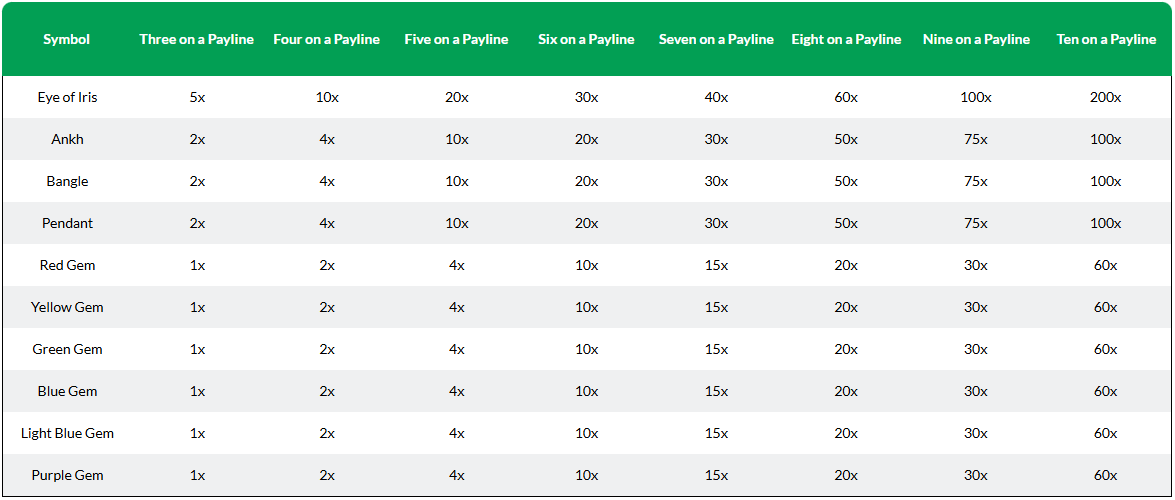Select the Six on a Payline header
1175x500 pixels.
586,40
